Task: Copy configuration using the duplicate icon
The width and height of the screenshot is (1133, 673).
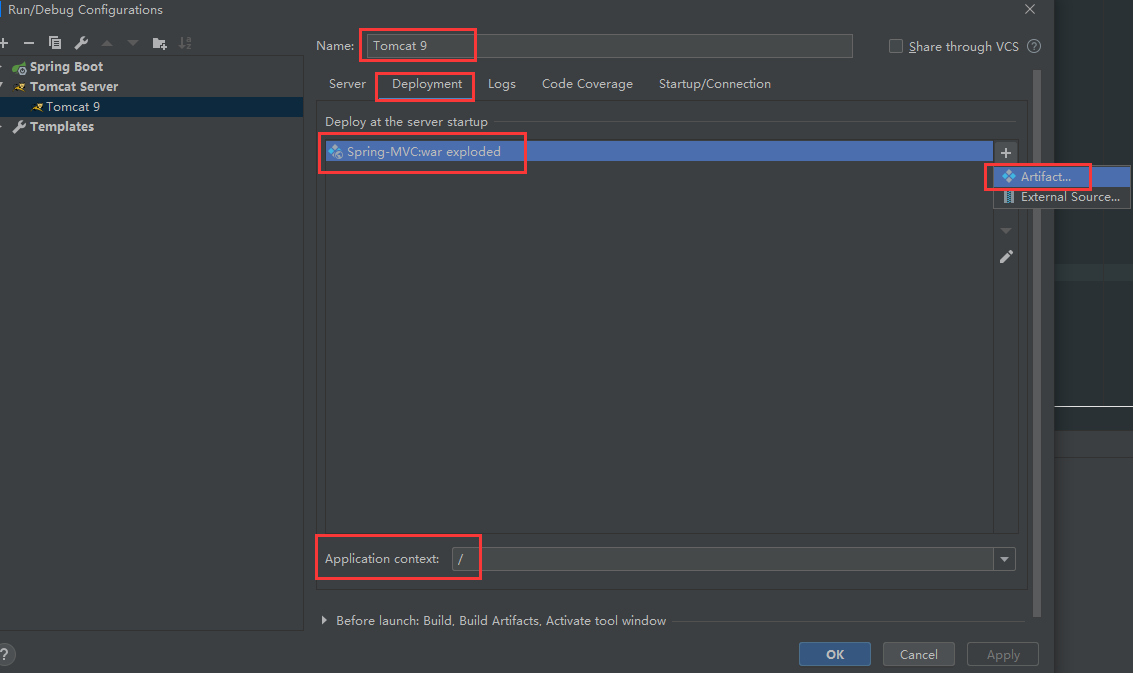Action: [55, 43]
